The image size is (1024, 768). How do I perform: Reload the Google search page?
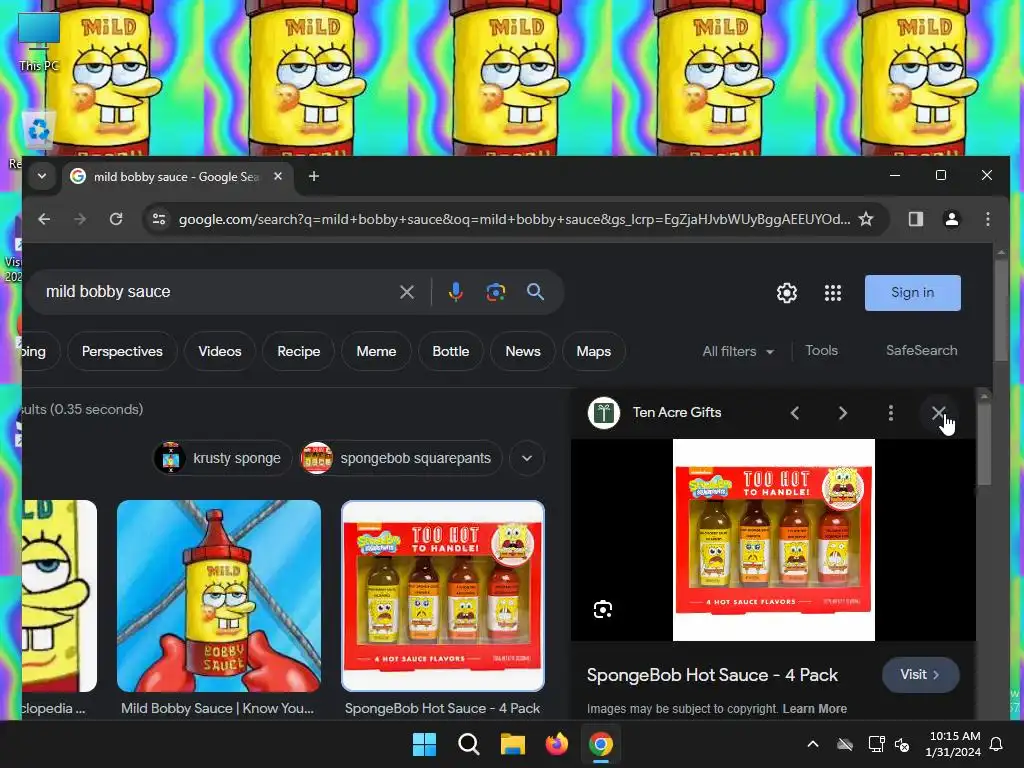116,219
